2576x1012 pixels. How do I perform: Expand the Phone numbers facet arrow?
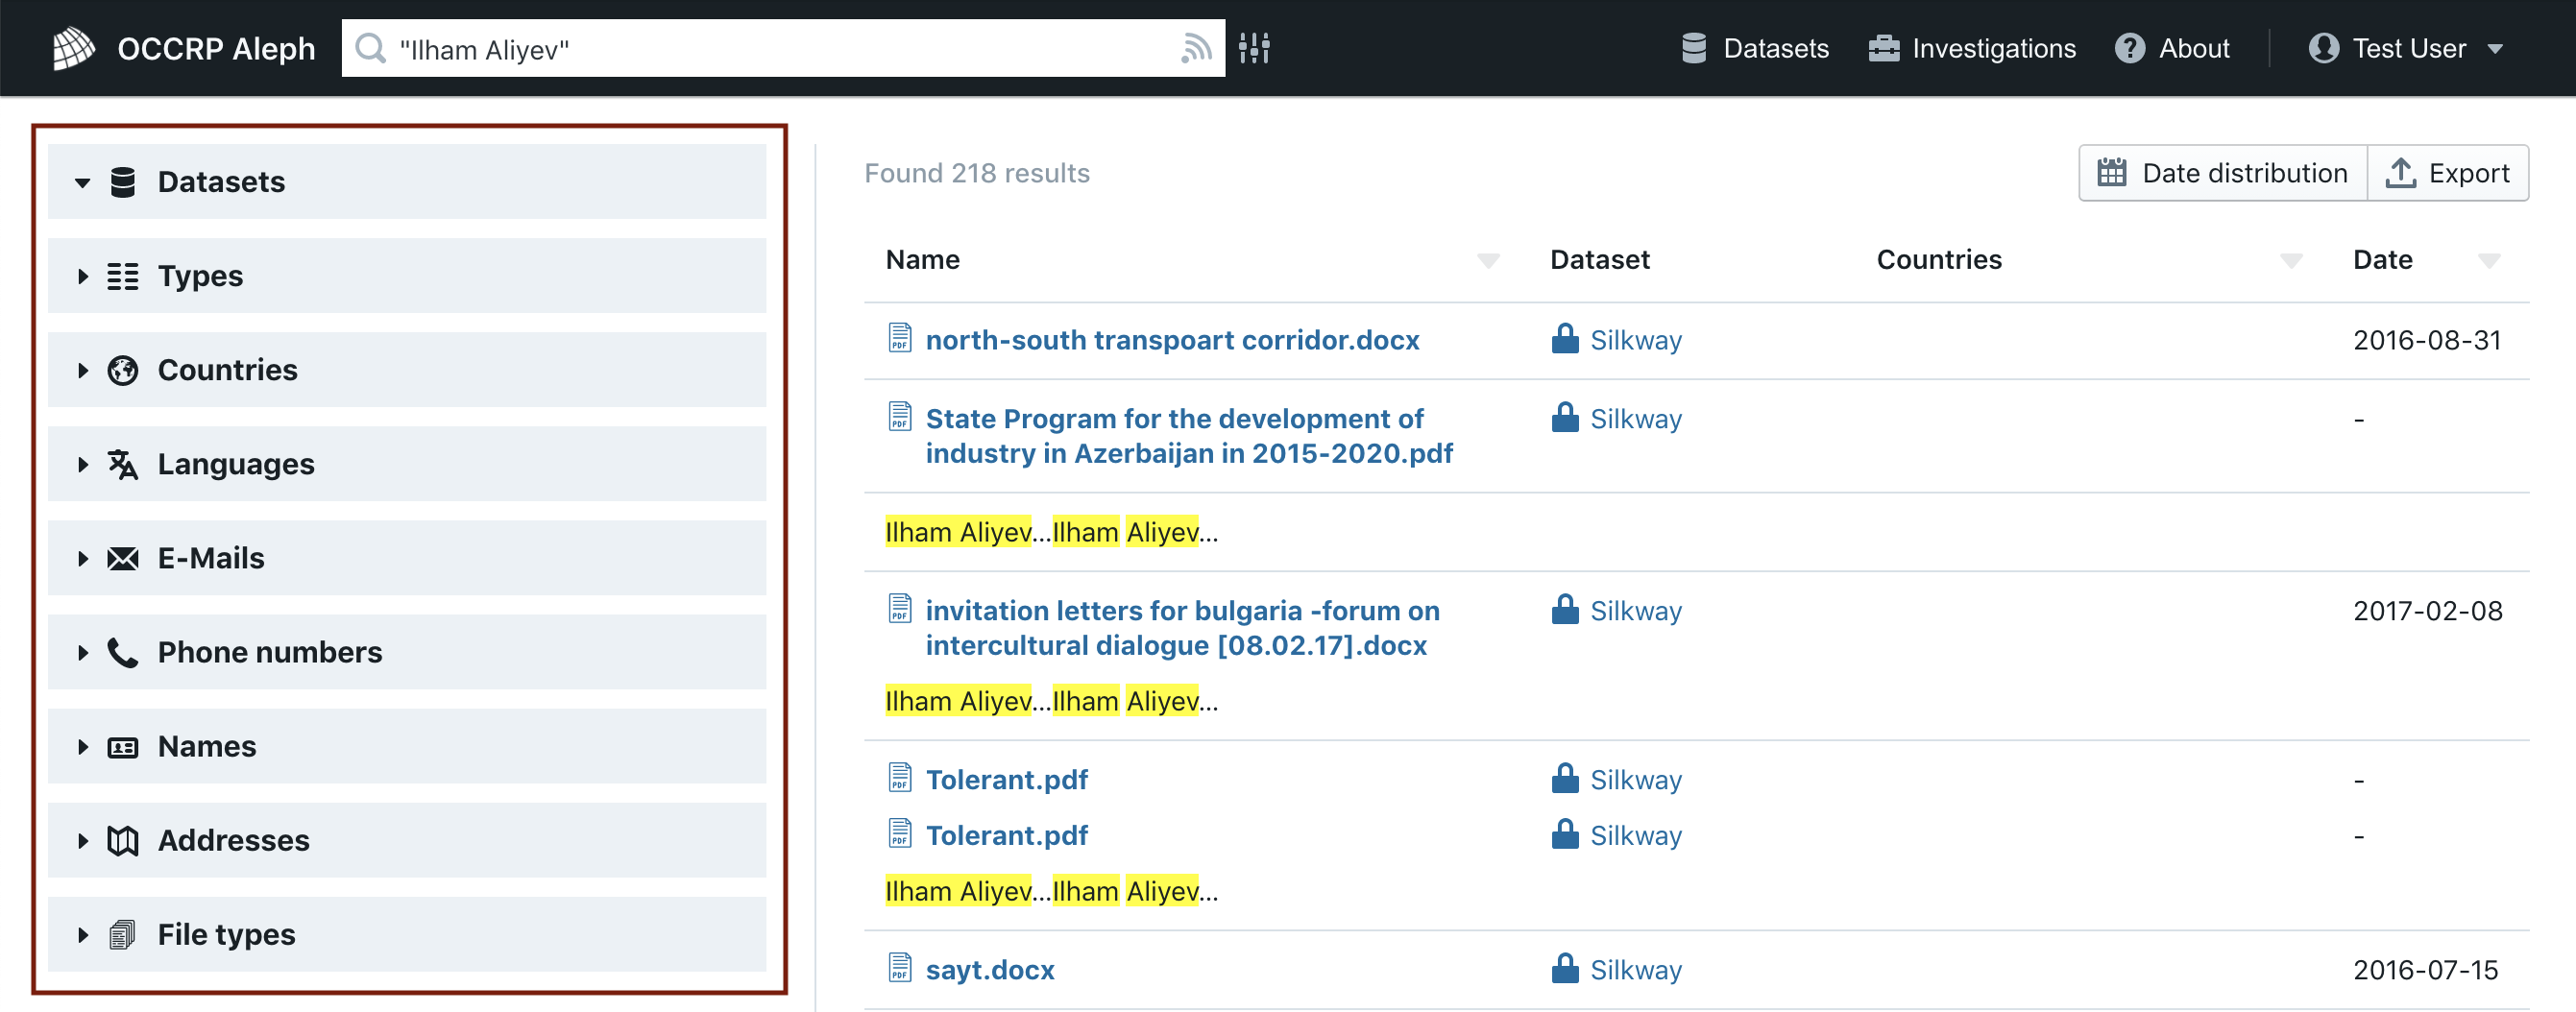click(83, 652)
